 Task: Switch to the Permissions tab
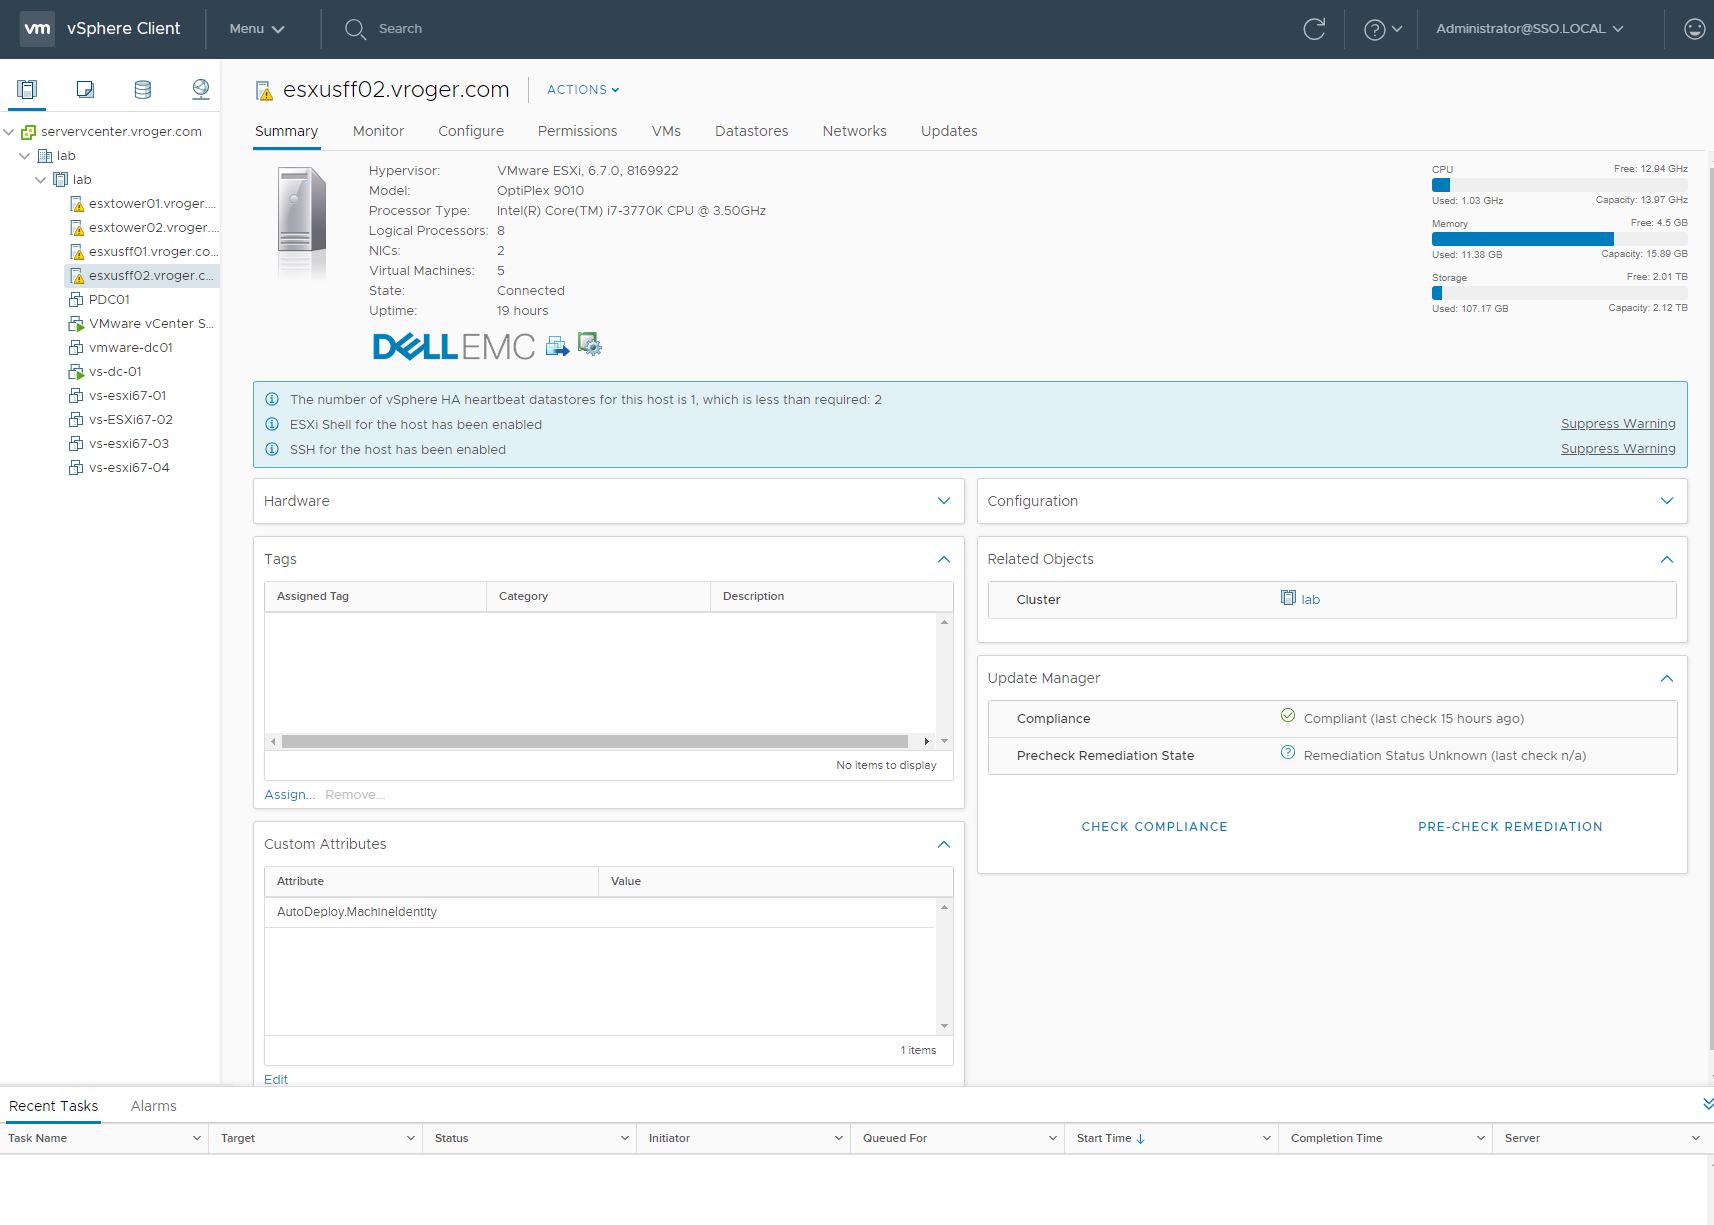577,131
